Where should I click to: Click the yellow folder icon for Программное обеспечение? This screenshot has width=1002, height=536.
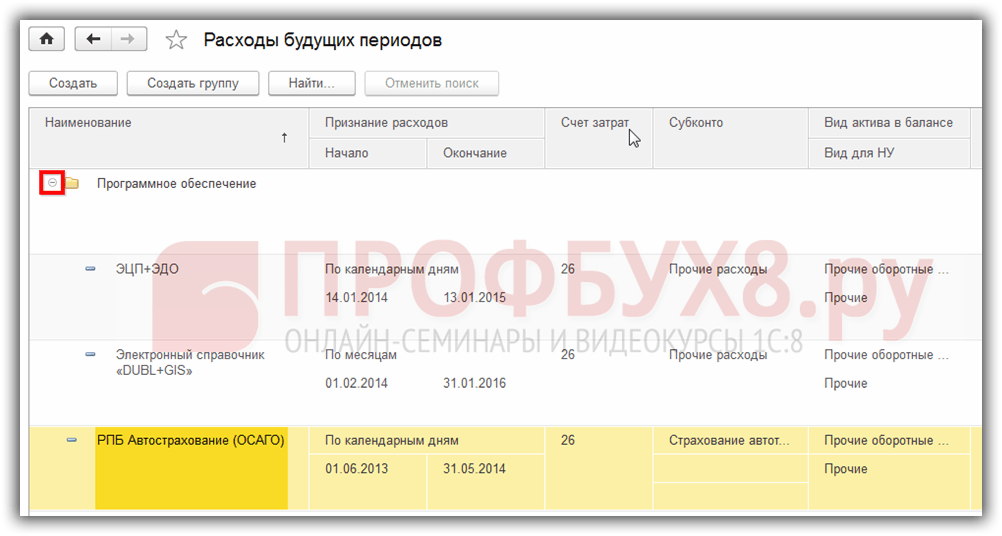73,184
